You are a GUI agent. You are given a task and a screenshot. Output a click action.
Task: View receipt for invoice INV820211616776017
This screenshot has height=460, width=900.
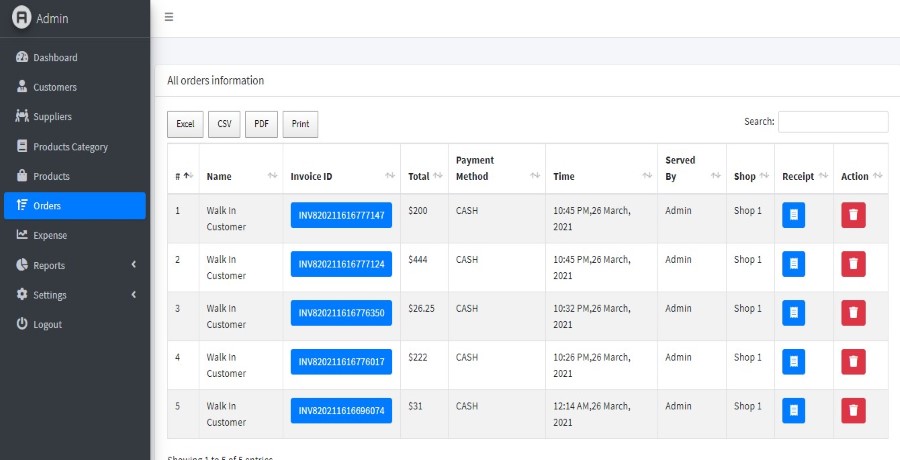(793, 361)
